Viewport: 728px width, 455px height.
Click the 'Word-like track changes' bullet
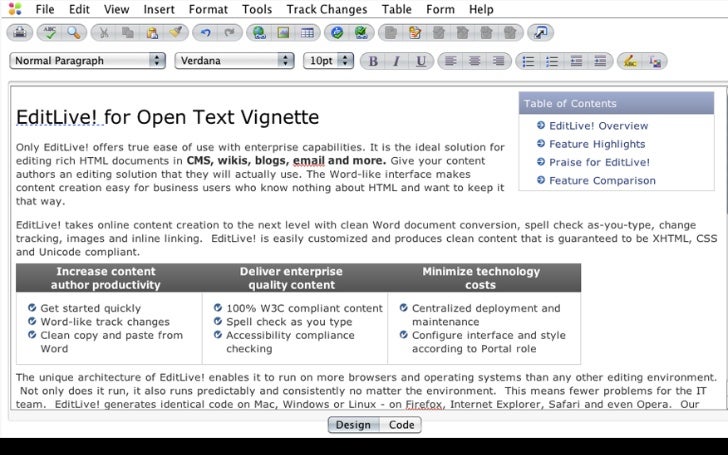(x=105, y=322)
